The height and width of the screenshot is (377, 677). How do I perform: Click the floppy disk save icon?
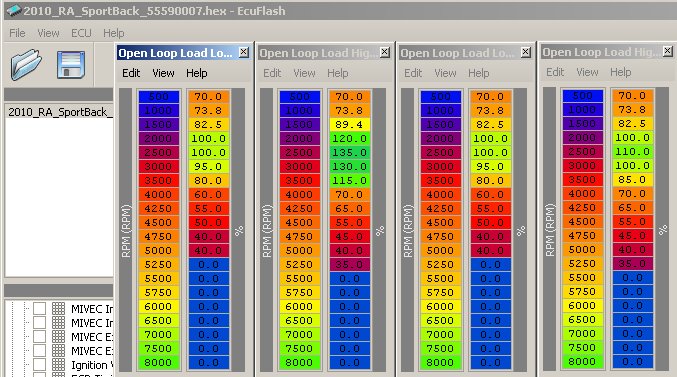click(71, 65)
